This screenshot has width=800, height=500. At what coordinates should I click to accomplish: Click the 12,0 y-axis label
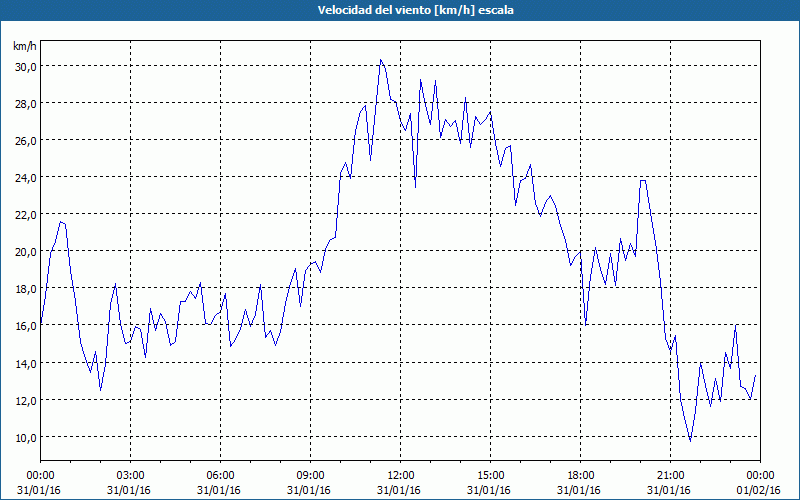point(25,401)
